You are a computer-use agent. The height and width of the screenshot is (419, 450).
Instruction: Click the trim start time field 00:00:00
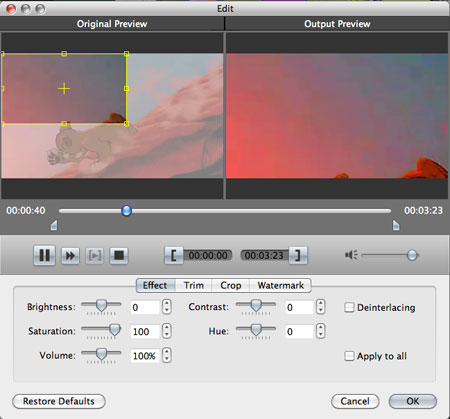[x=208, y=256]
